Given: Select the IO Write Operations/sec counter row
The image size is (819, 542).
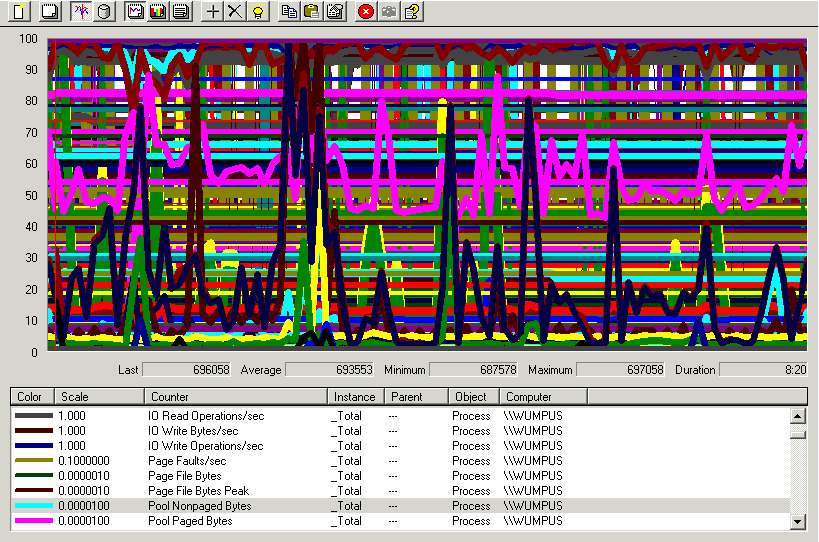Looking at the screenshot, I should (x=400, y=446).
